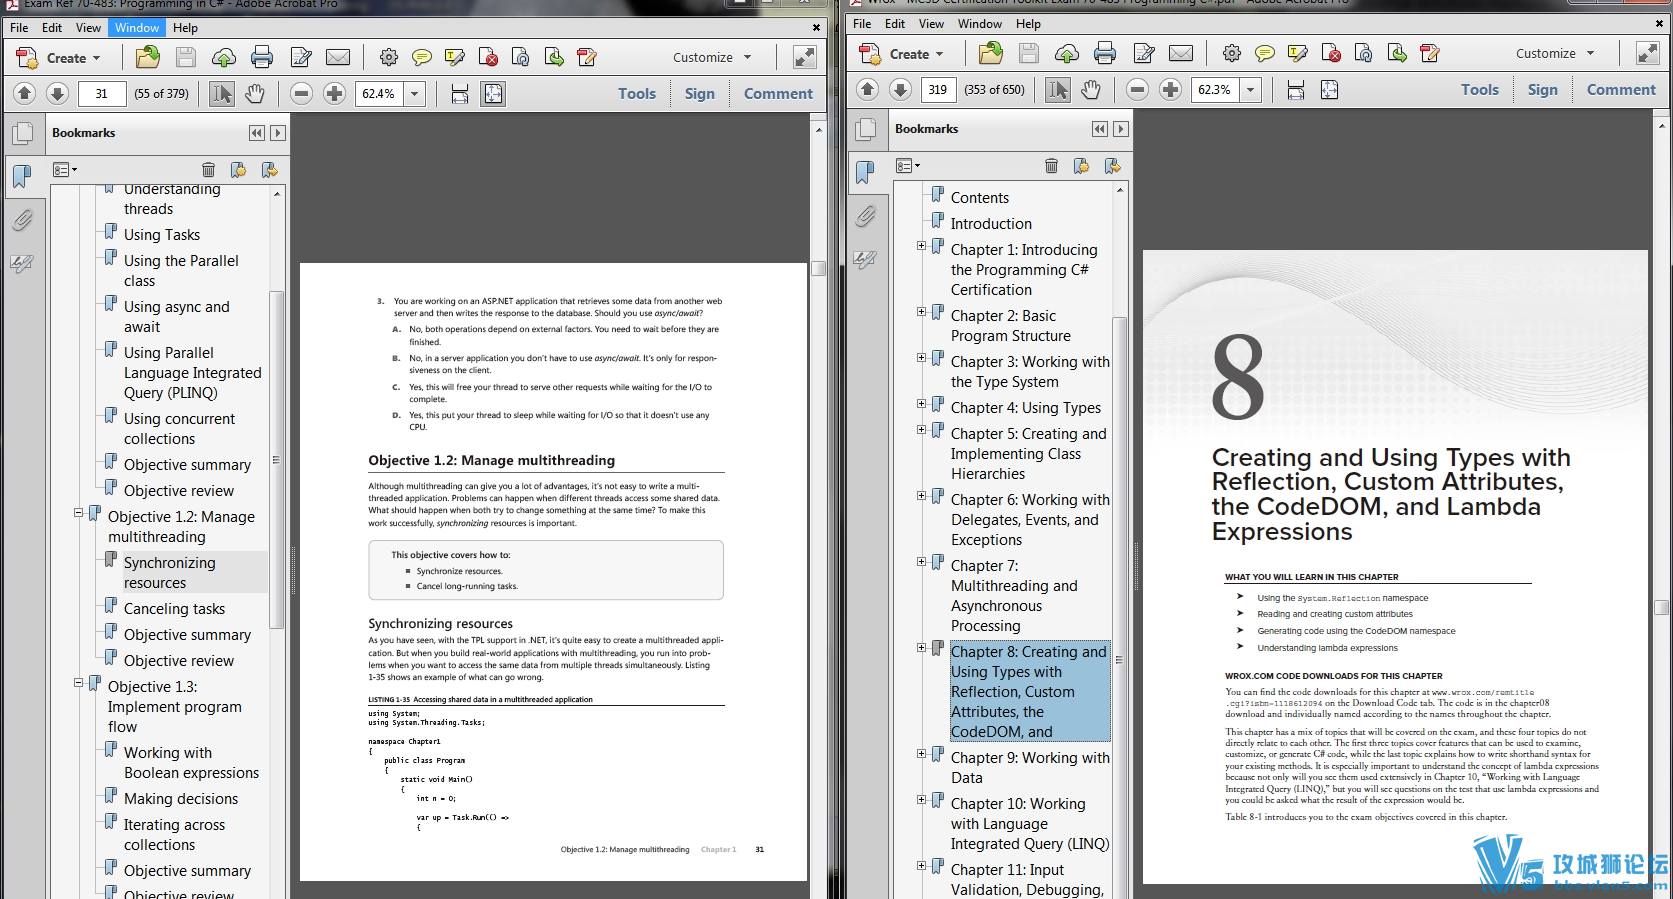The width and height of the screenshot is (1673, 899).
Task: Go to next page in right window
Action: coord(901,89)
